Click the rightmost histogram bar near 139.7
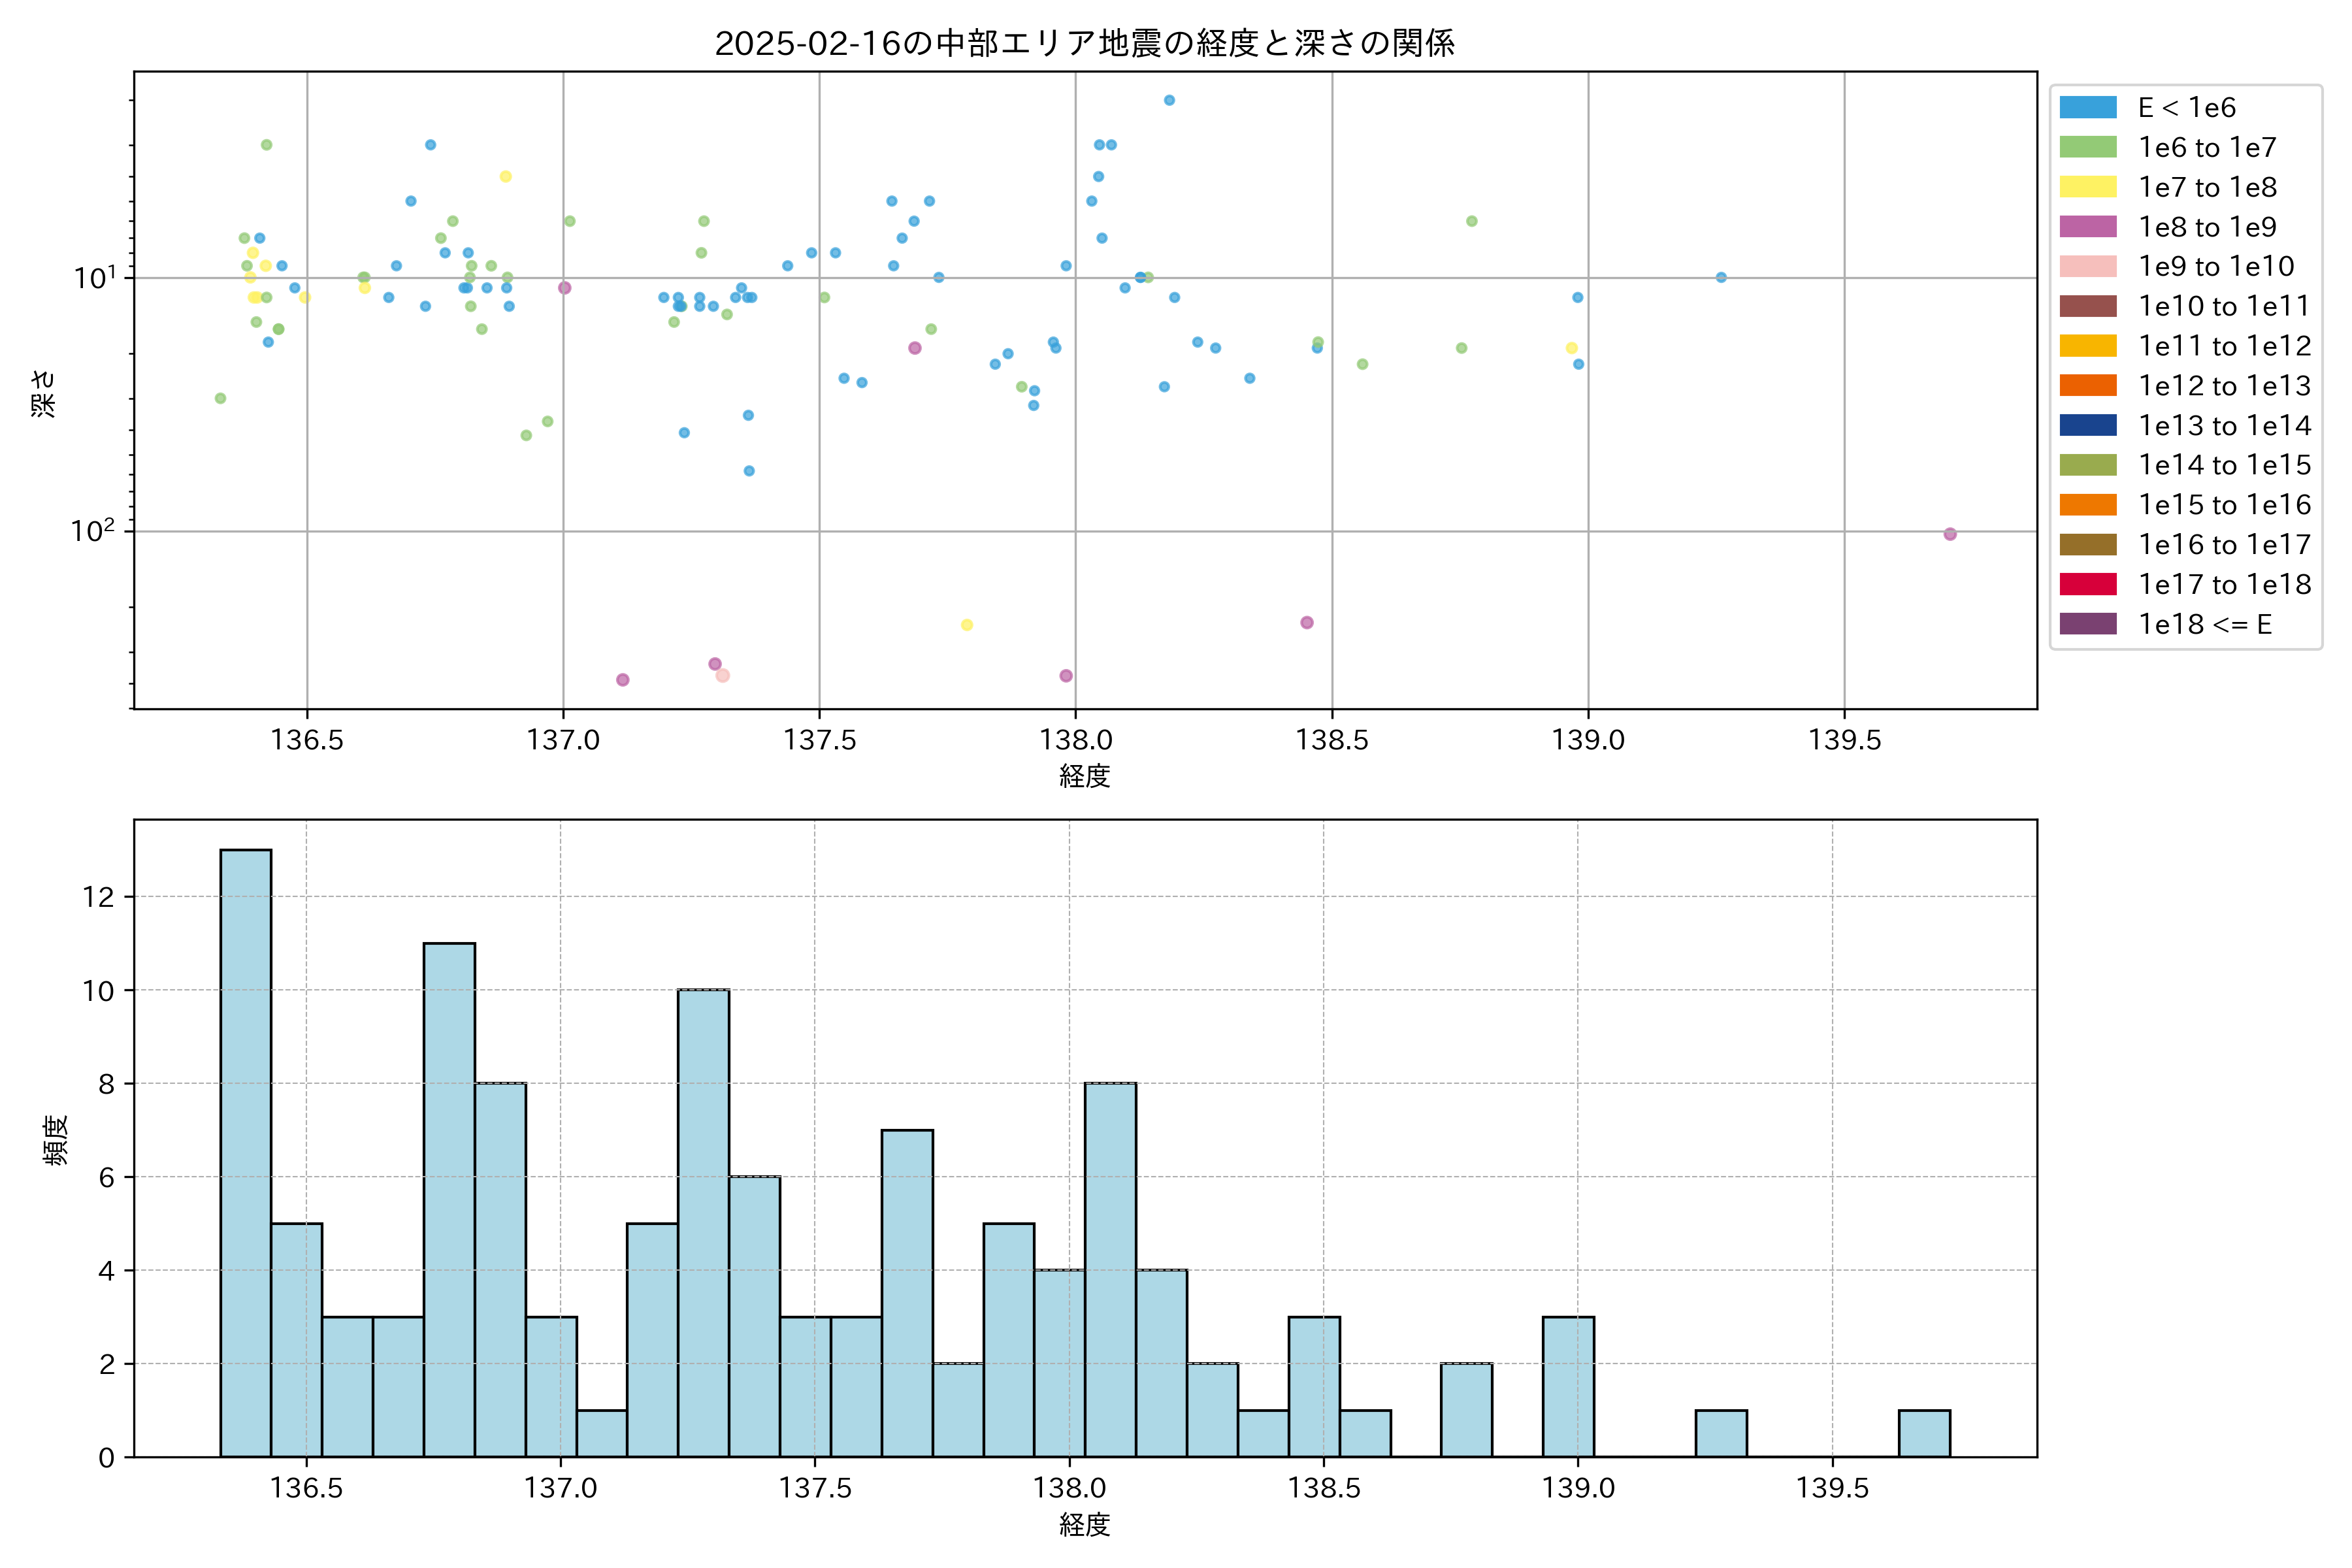 tap(1924, 1433)
